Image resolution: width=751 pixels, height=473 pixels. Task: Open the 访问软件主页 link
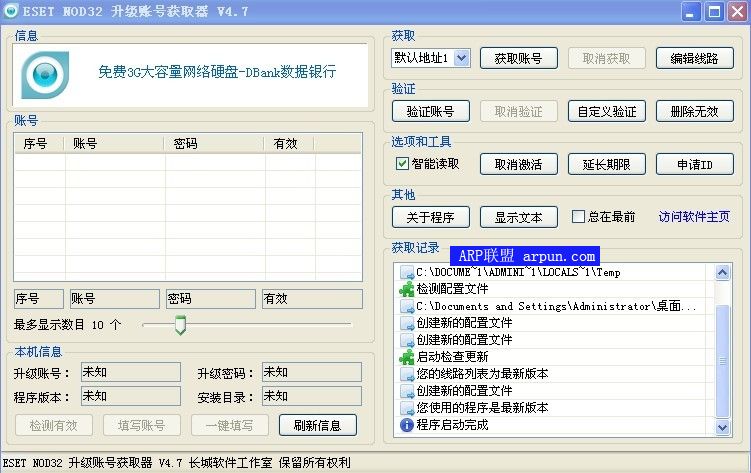coord(694,217)
